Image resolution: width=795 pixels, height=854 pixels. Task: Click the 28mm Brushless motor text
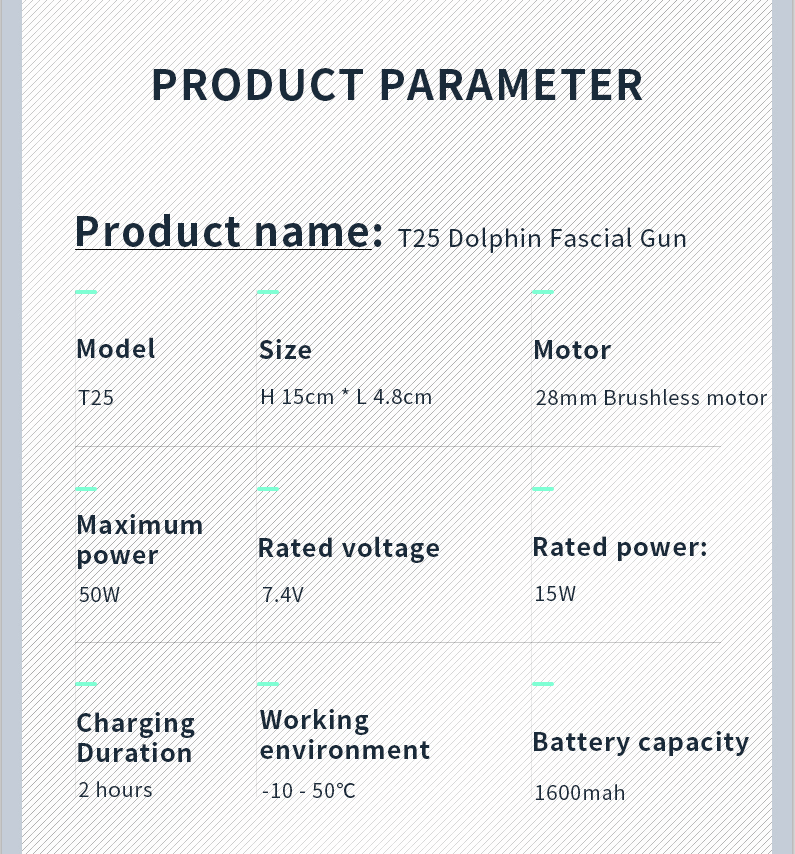coord(651,398)
